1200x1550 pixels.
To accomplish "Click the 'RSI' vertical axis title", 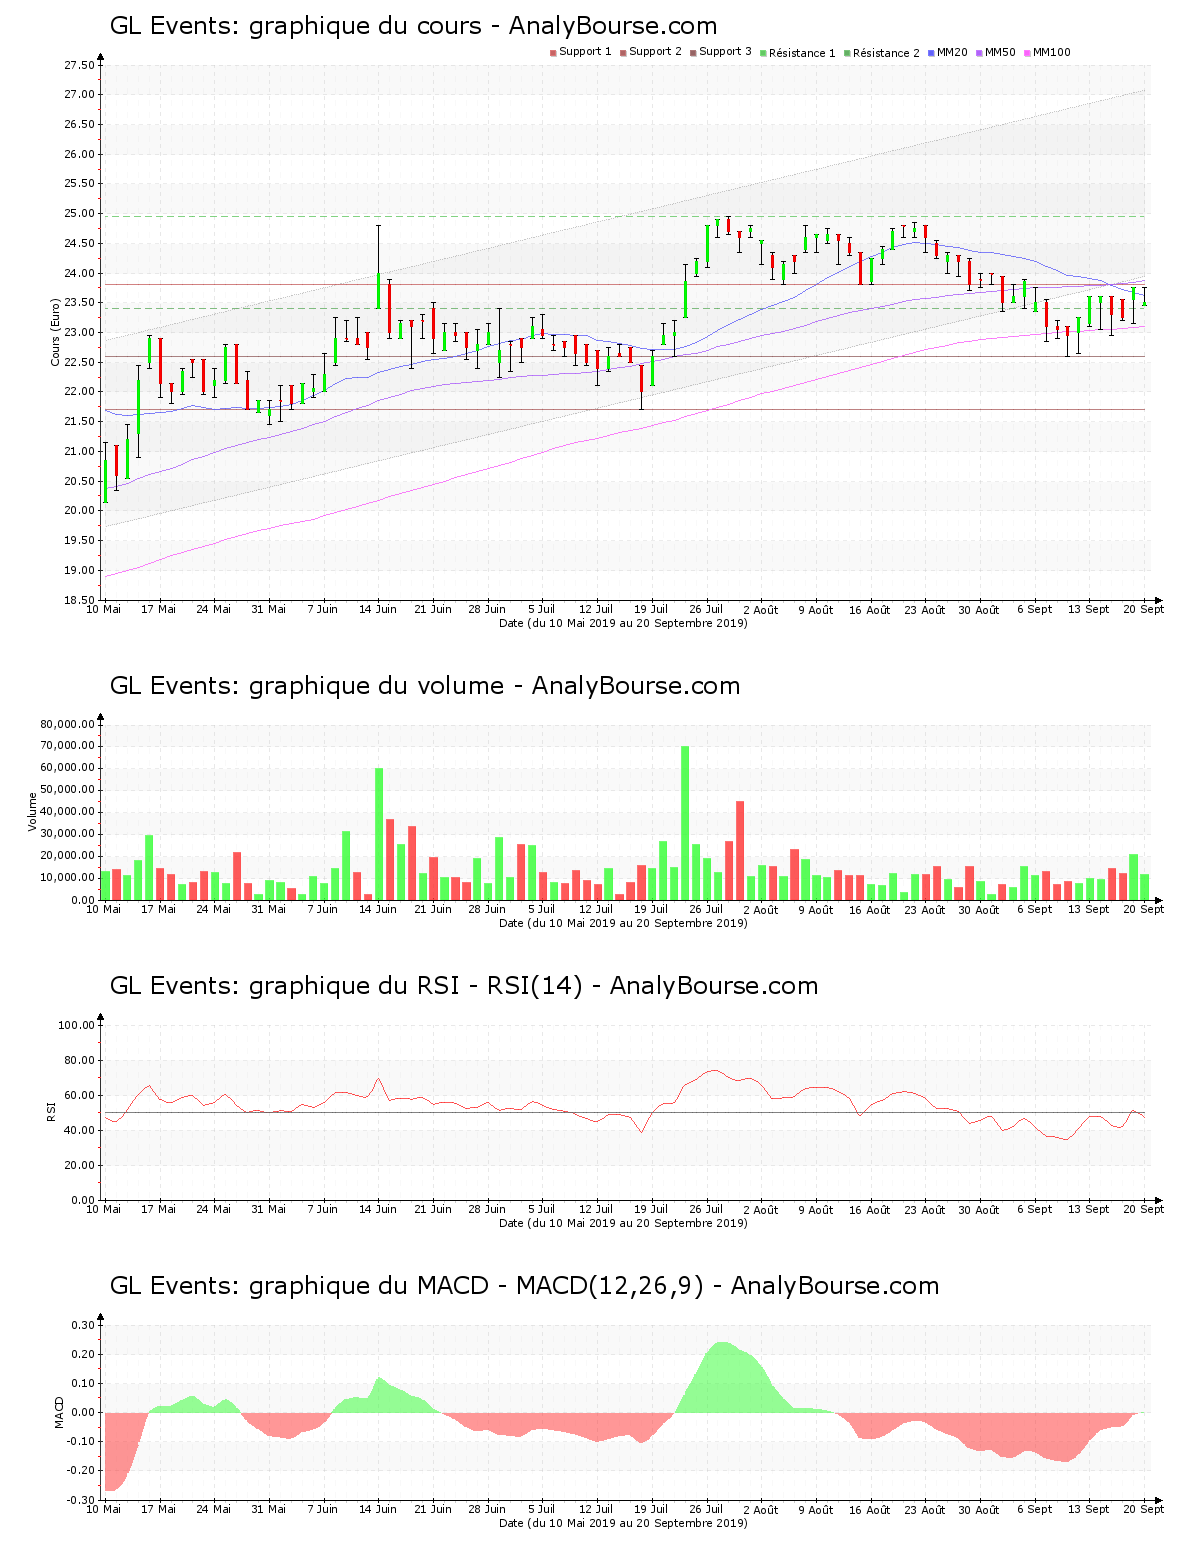I will [x=51, y=1112].
